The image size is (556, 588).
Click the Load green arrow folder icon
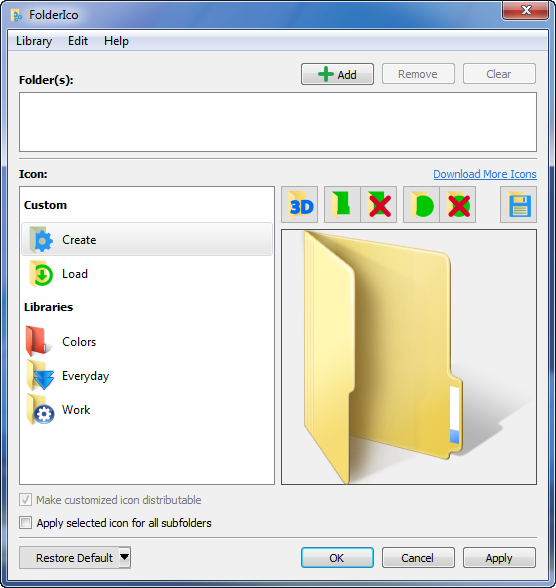click(41, 274)
